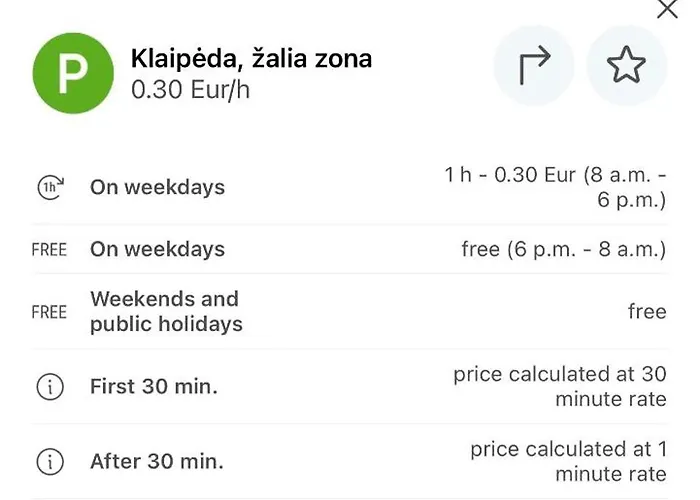
Task: Select the Klaipėda, žalia zona title
Action: tap(251, 59)
